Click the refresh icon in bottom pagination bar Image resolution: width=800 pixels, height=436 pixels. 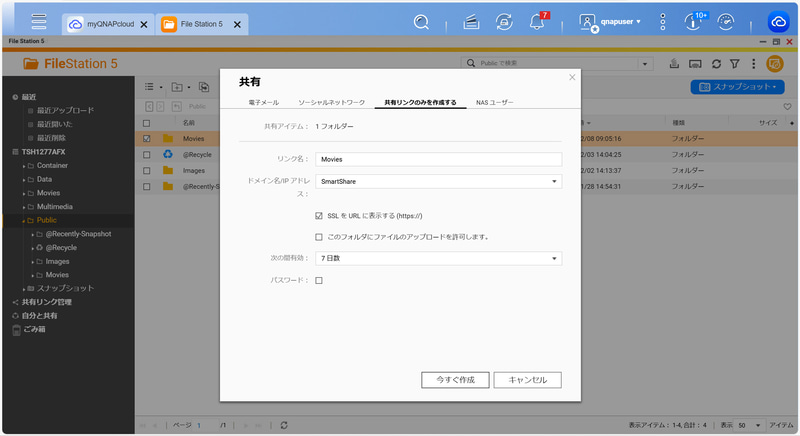(x=284, y=425)
